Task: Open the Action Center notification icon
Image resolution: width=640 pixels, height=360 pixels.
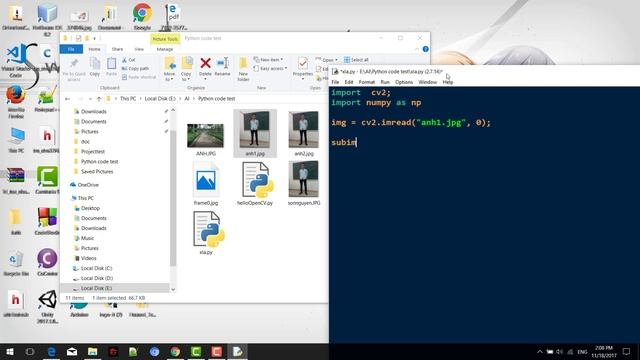Action: coord(627,351)
